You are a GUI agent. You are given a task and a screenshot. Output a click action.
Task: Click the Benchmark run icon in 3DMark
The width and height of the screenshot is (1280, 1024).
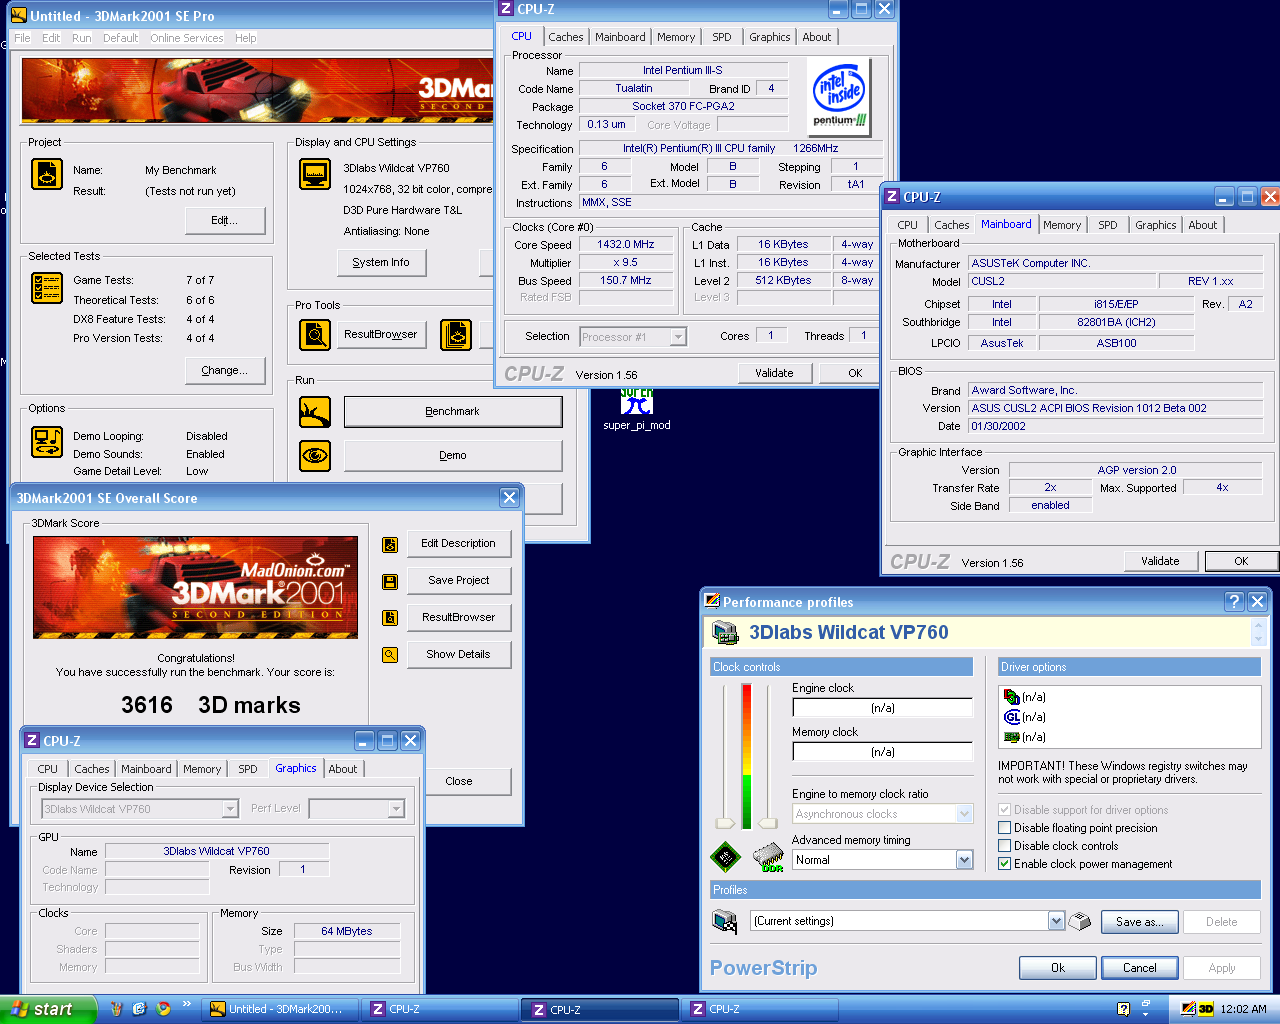pos(315,412)
